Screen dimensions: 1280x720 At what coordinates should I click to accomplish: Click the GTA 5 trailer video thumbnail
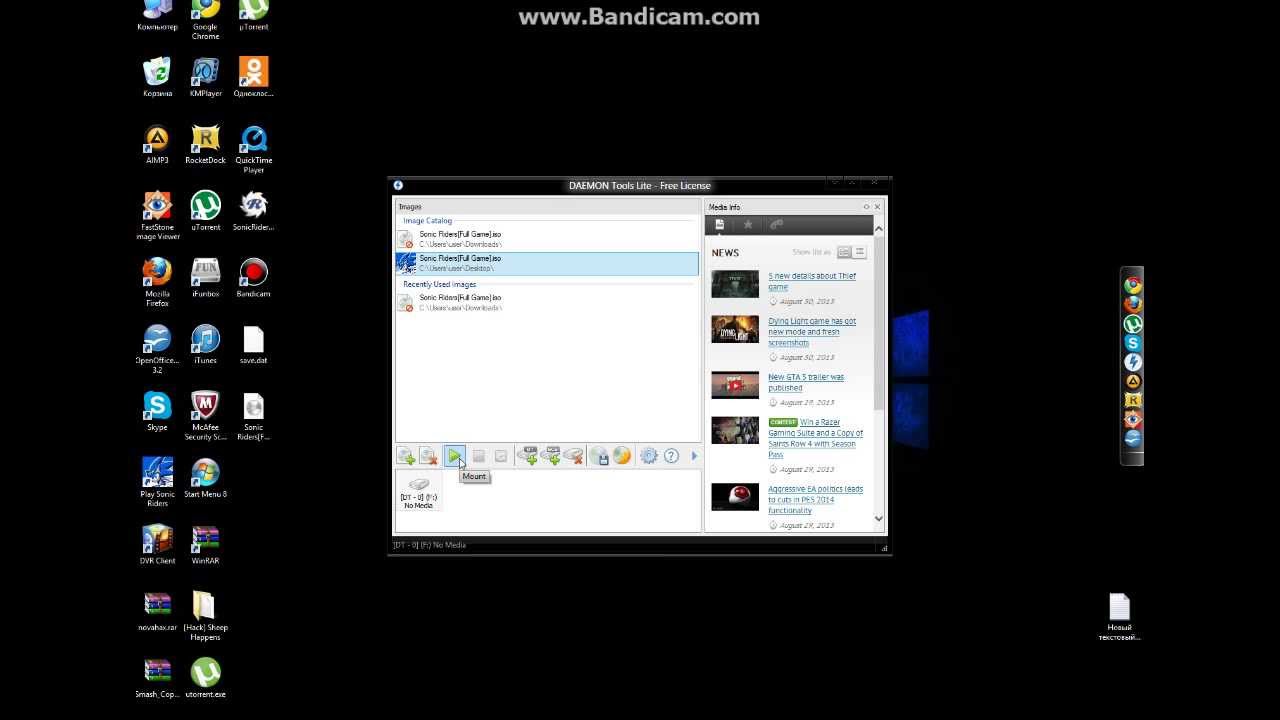[x=735, y=385]
